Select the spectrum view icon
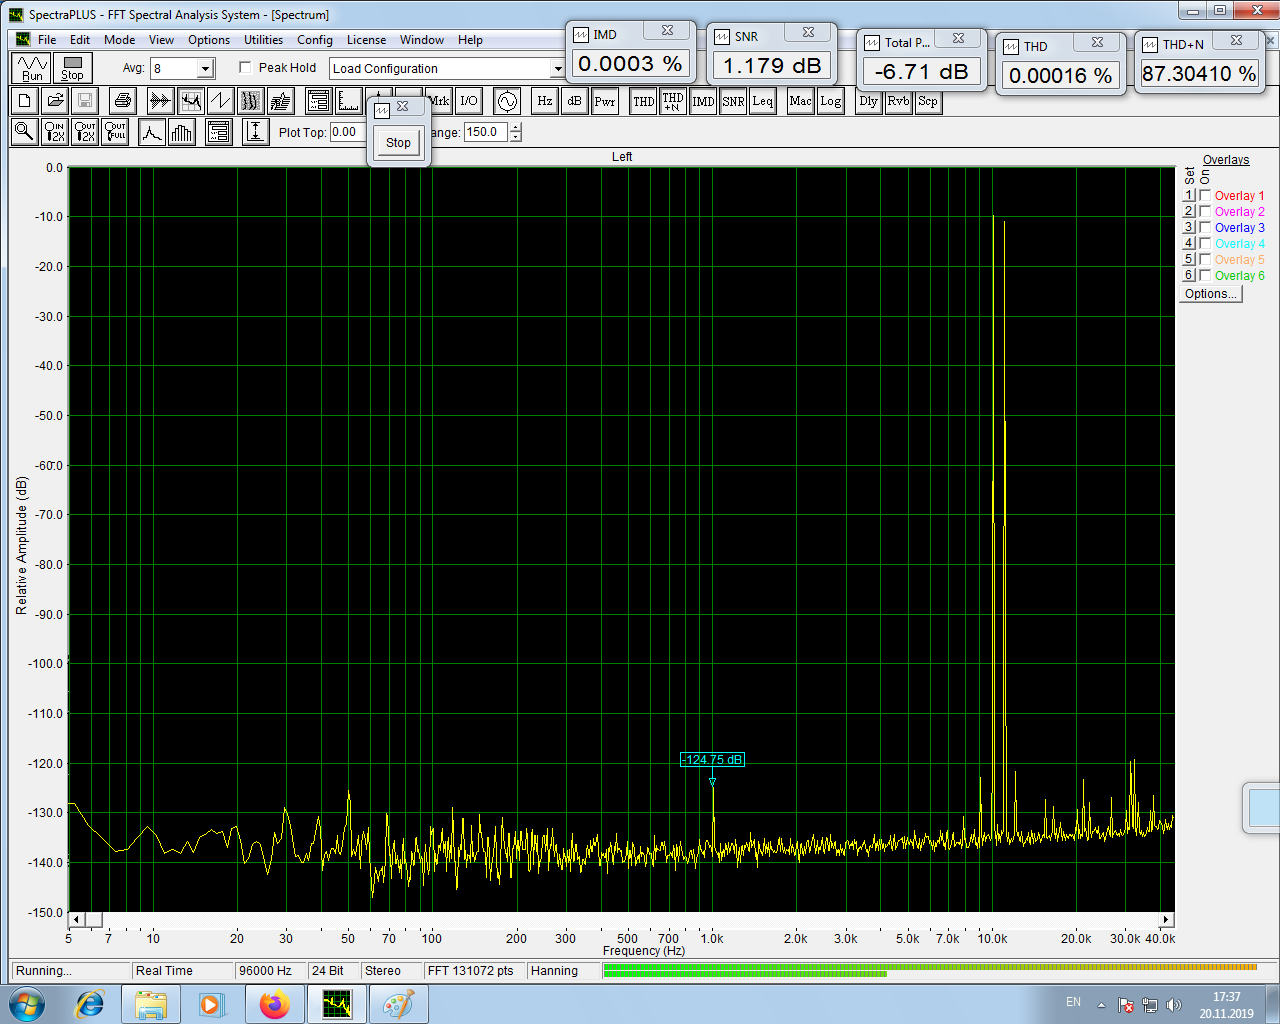This screenshot has width=1280, height=1024. (x=190, y=101)
